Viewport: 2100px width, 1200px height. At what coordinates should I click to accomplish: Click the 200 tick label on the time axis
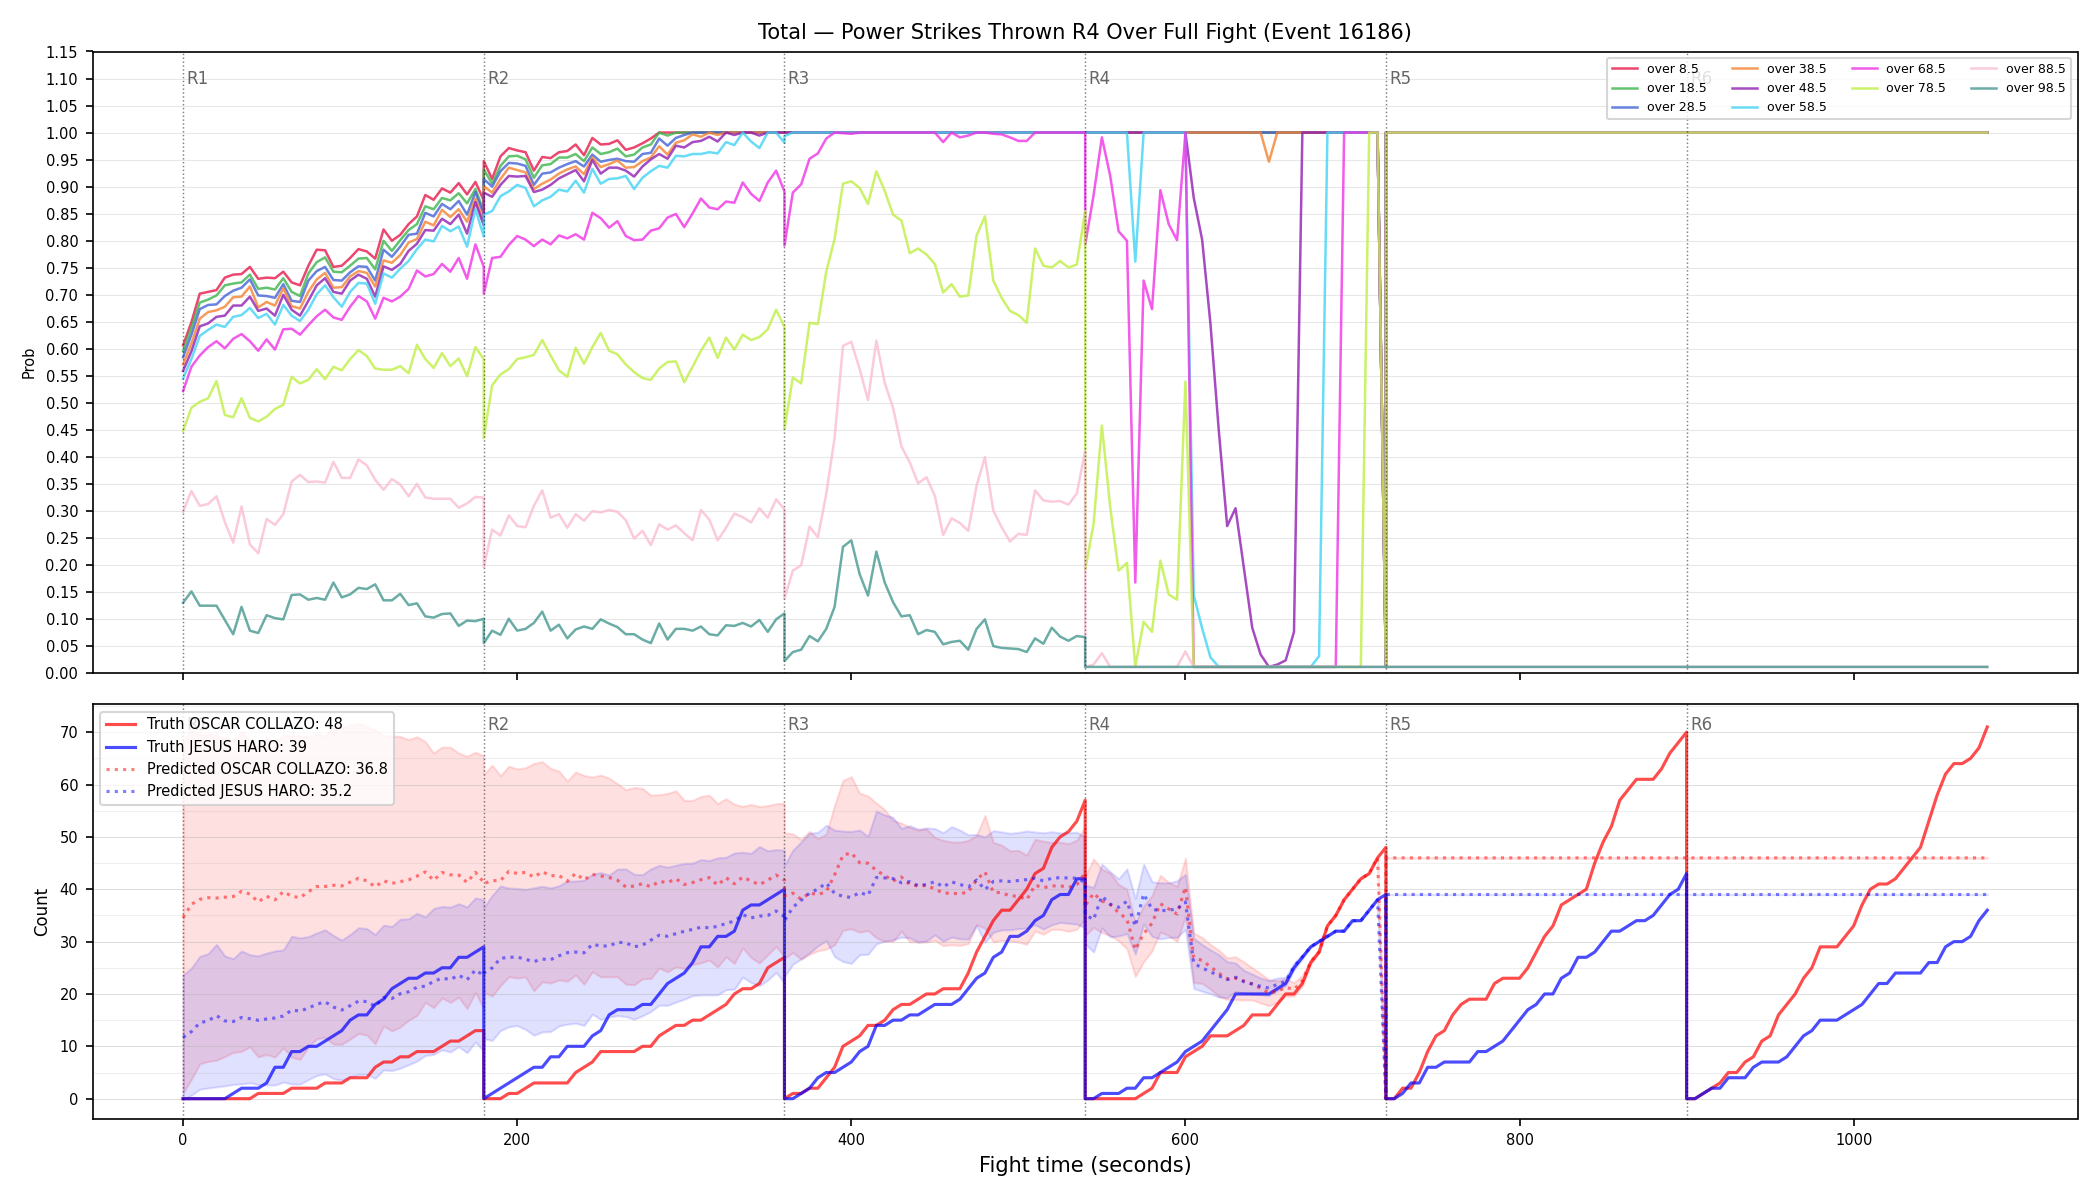click(517, 1138)
